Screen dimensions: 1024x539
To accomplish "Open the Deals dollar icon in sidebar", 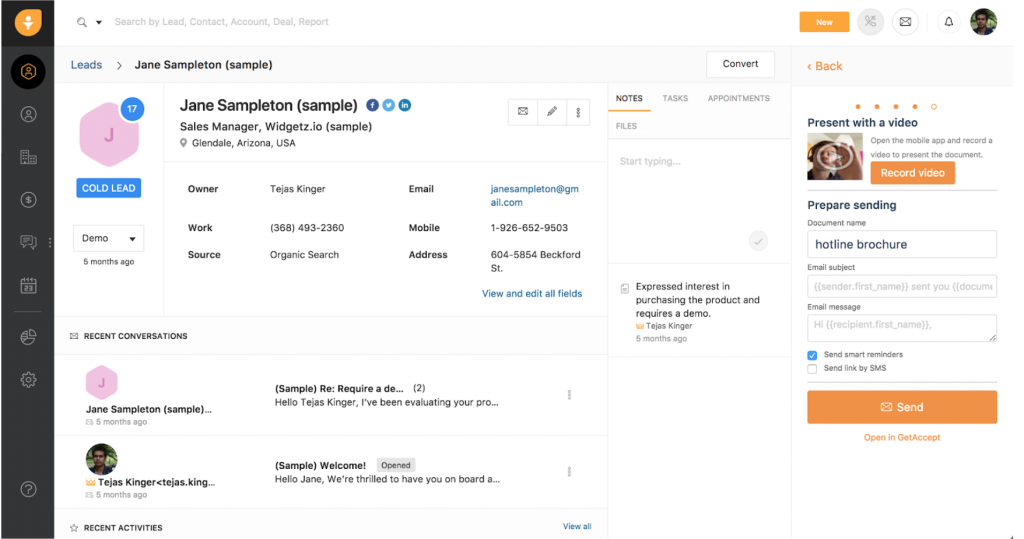I will click(28, 200).
